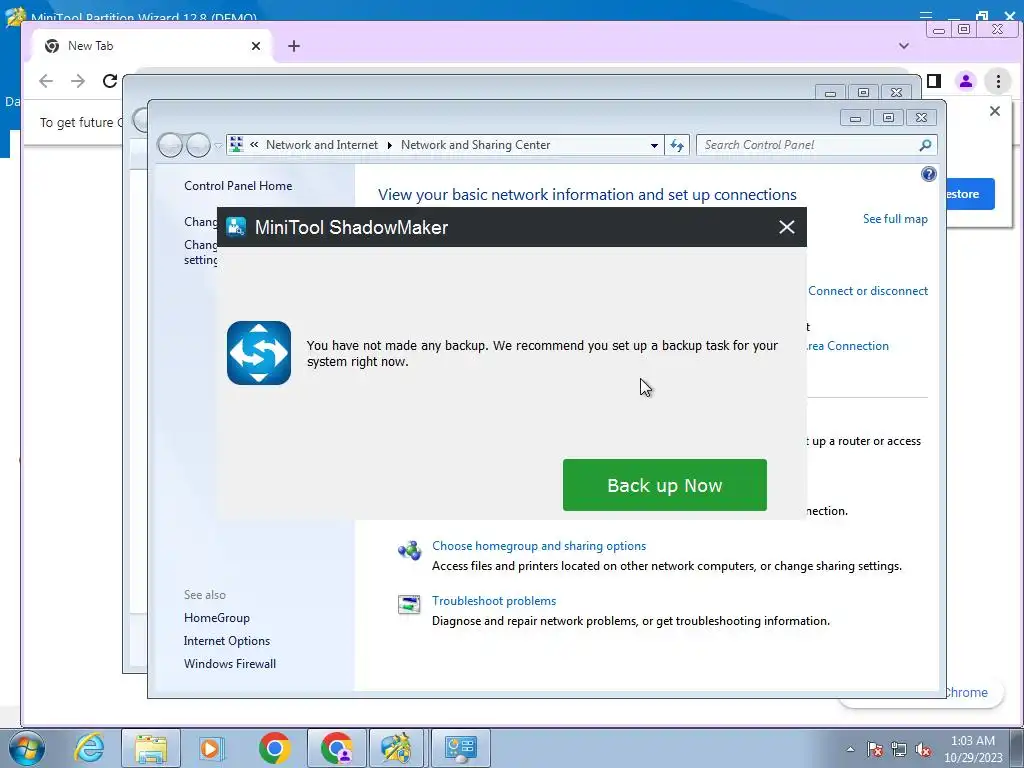Expand the address bar history dropdown
This screenshot has width=1024, height=768.
click(x=654, y=146)
